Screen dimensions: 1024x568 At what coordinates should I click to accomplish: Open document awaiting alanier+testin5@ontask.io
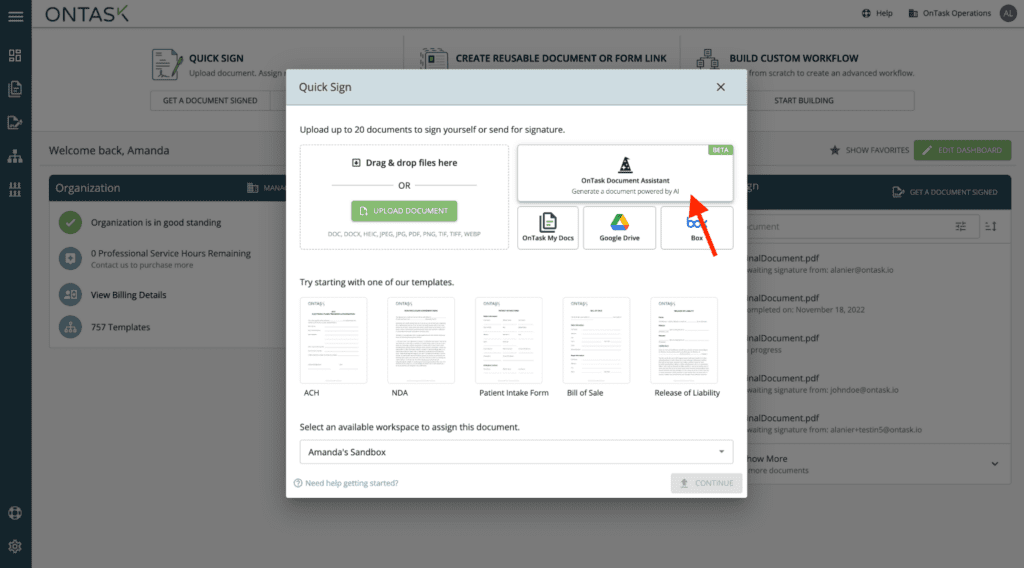click(x=878, y=424)
